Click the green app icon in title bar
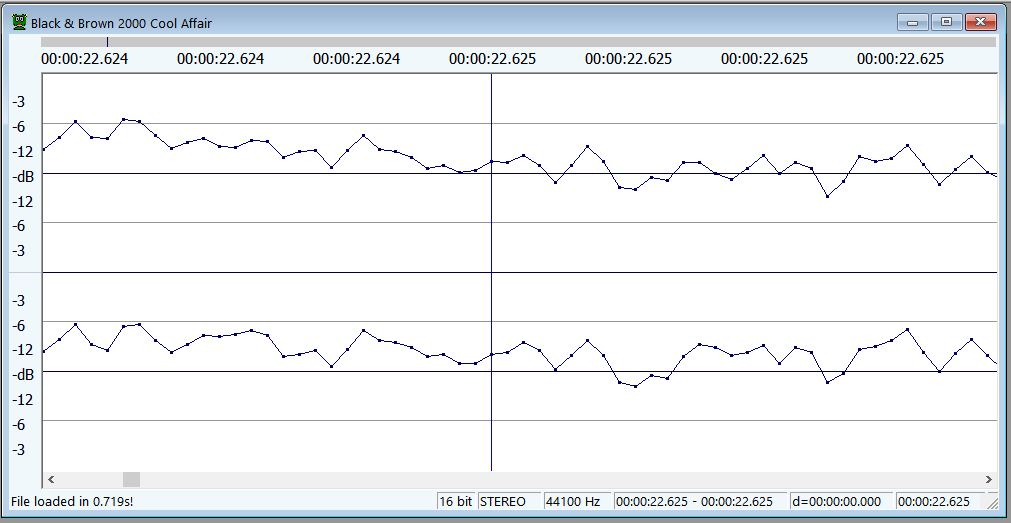This screenshot has height=523, width=1011. [x=20, y=23]
